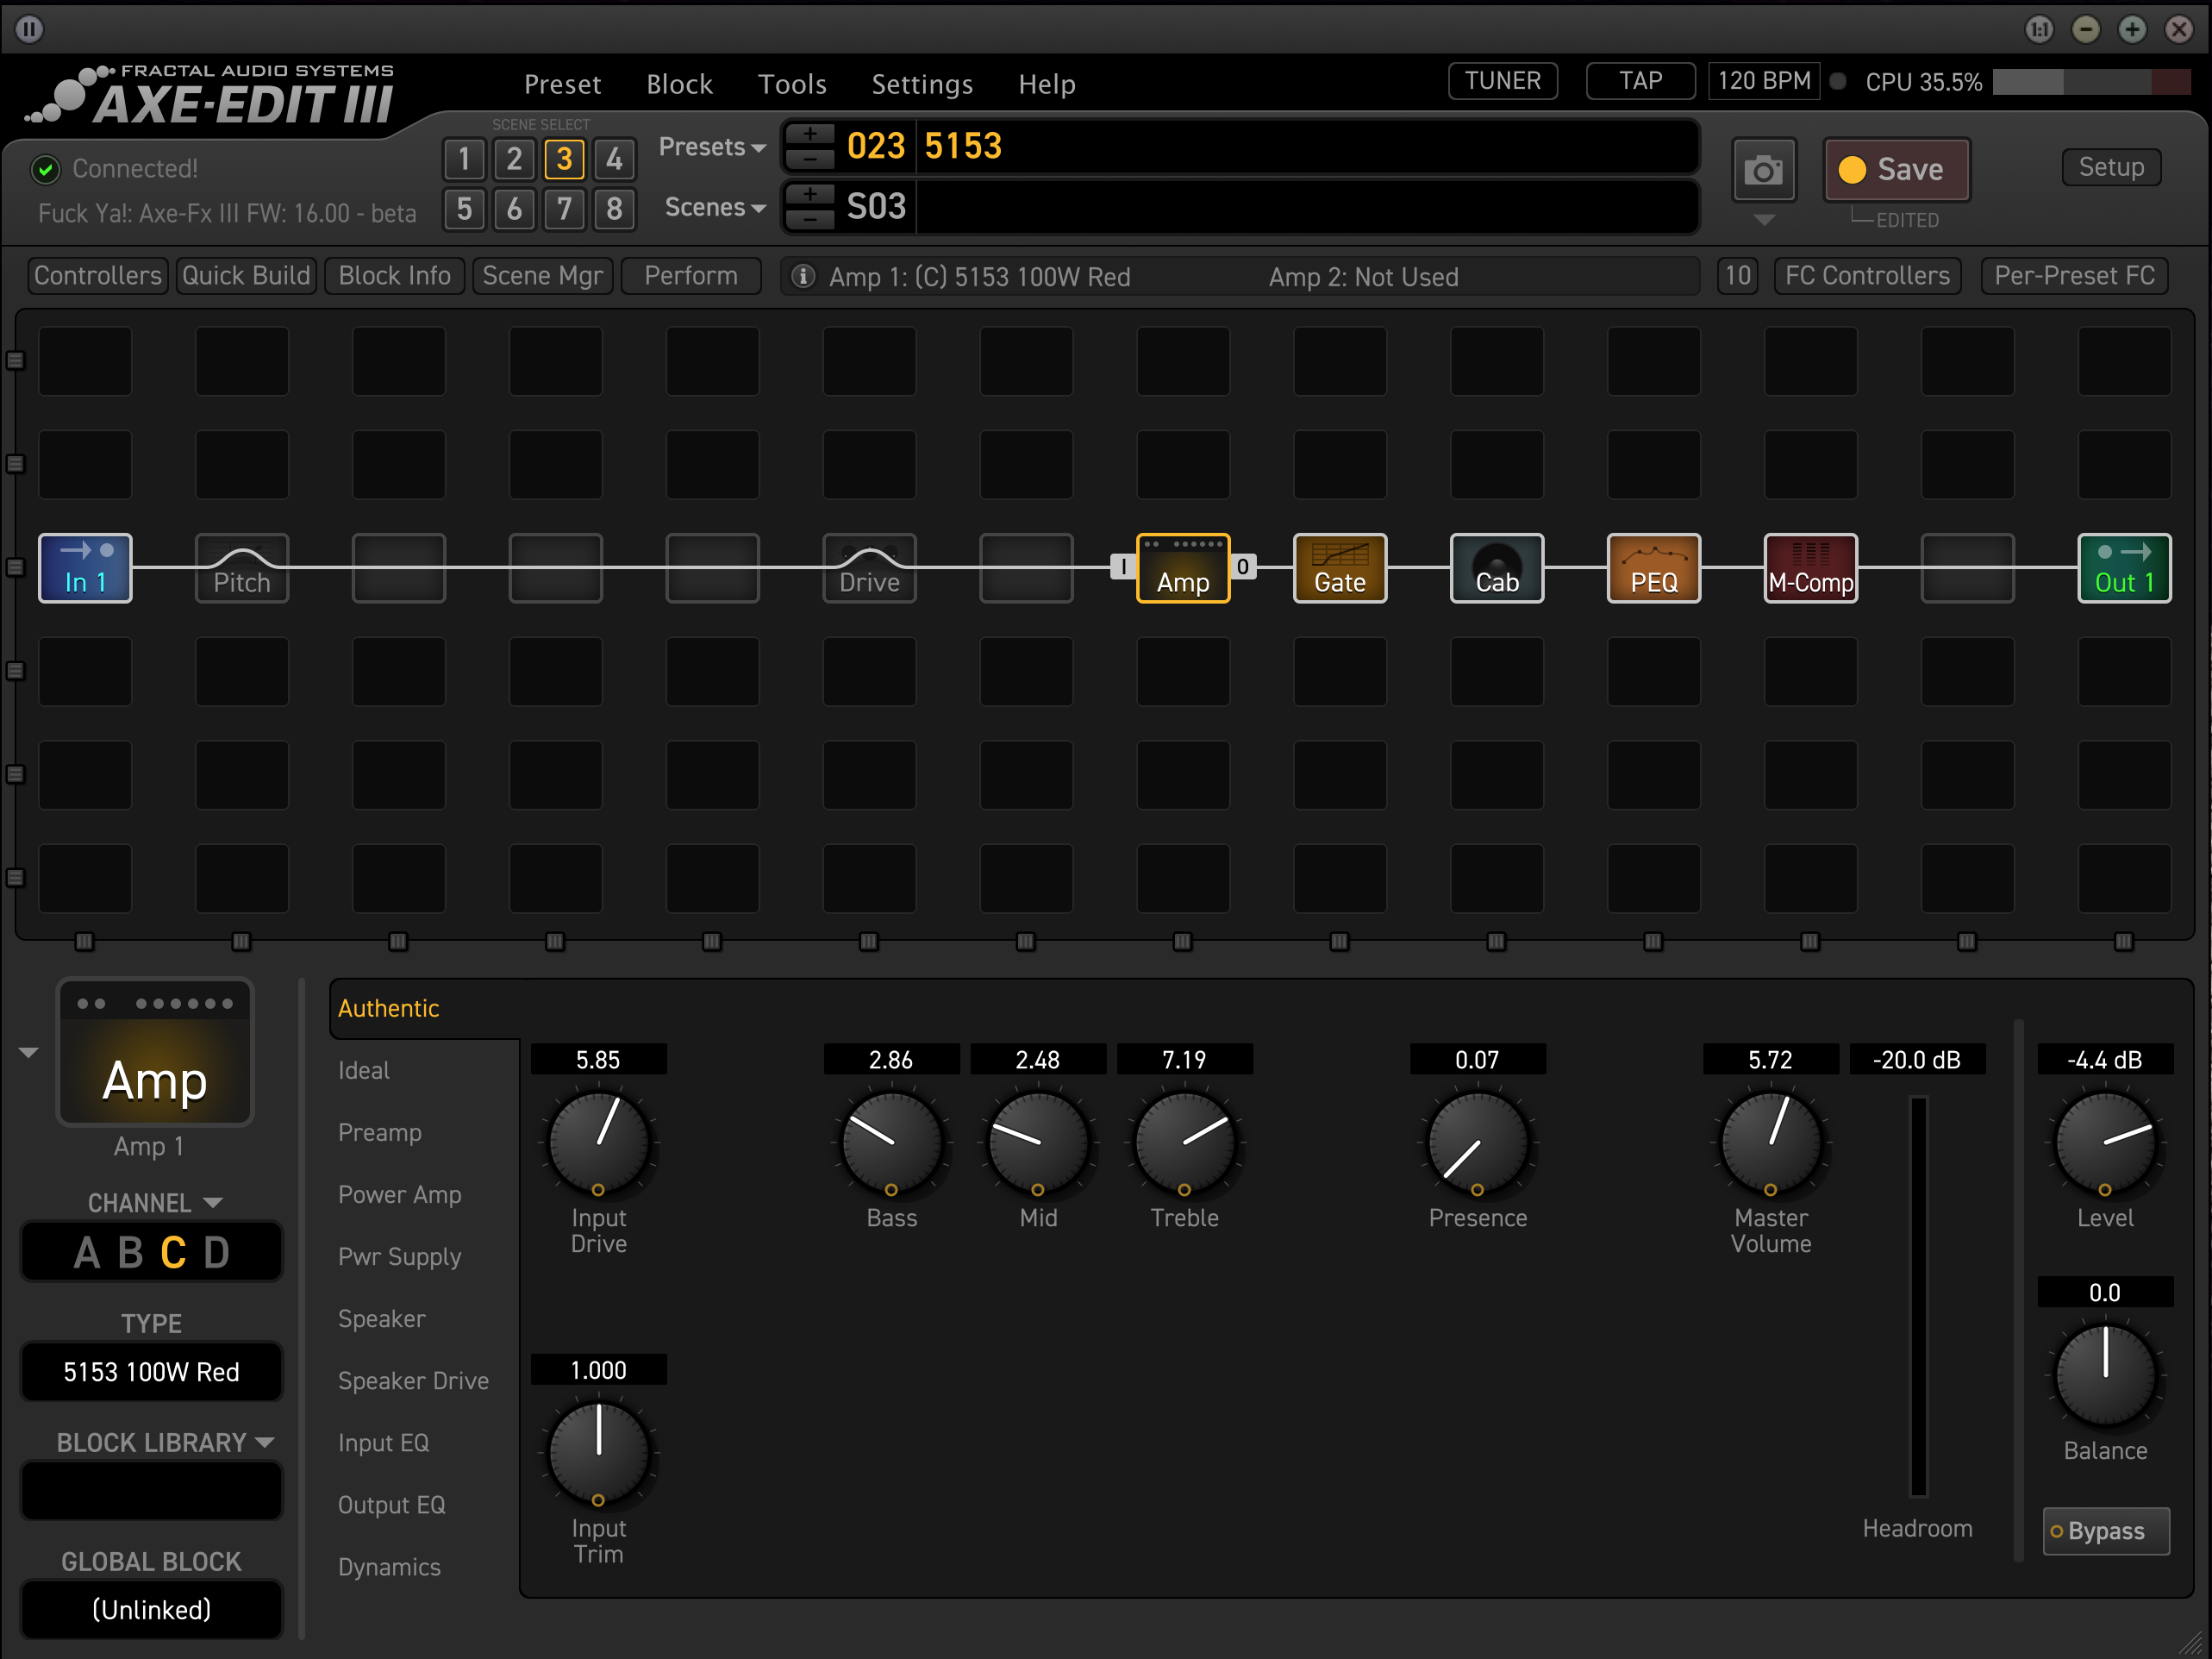The width and height of the screenshot is (2212, 1659).
Task: Select the Amp block in the grid
Action: tap(1183, 568)
